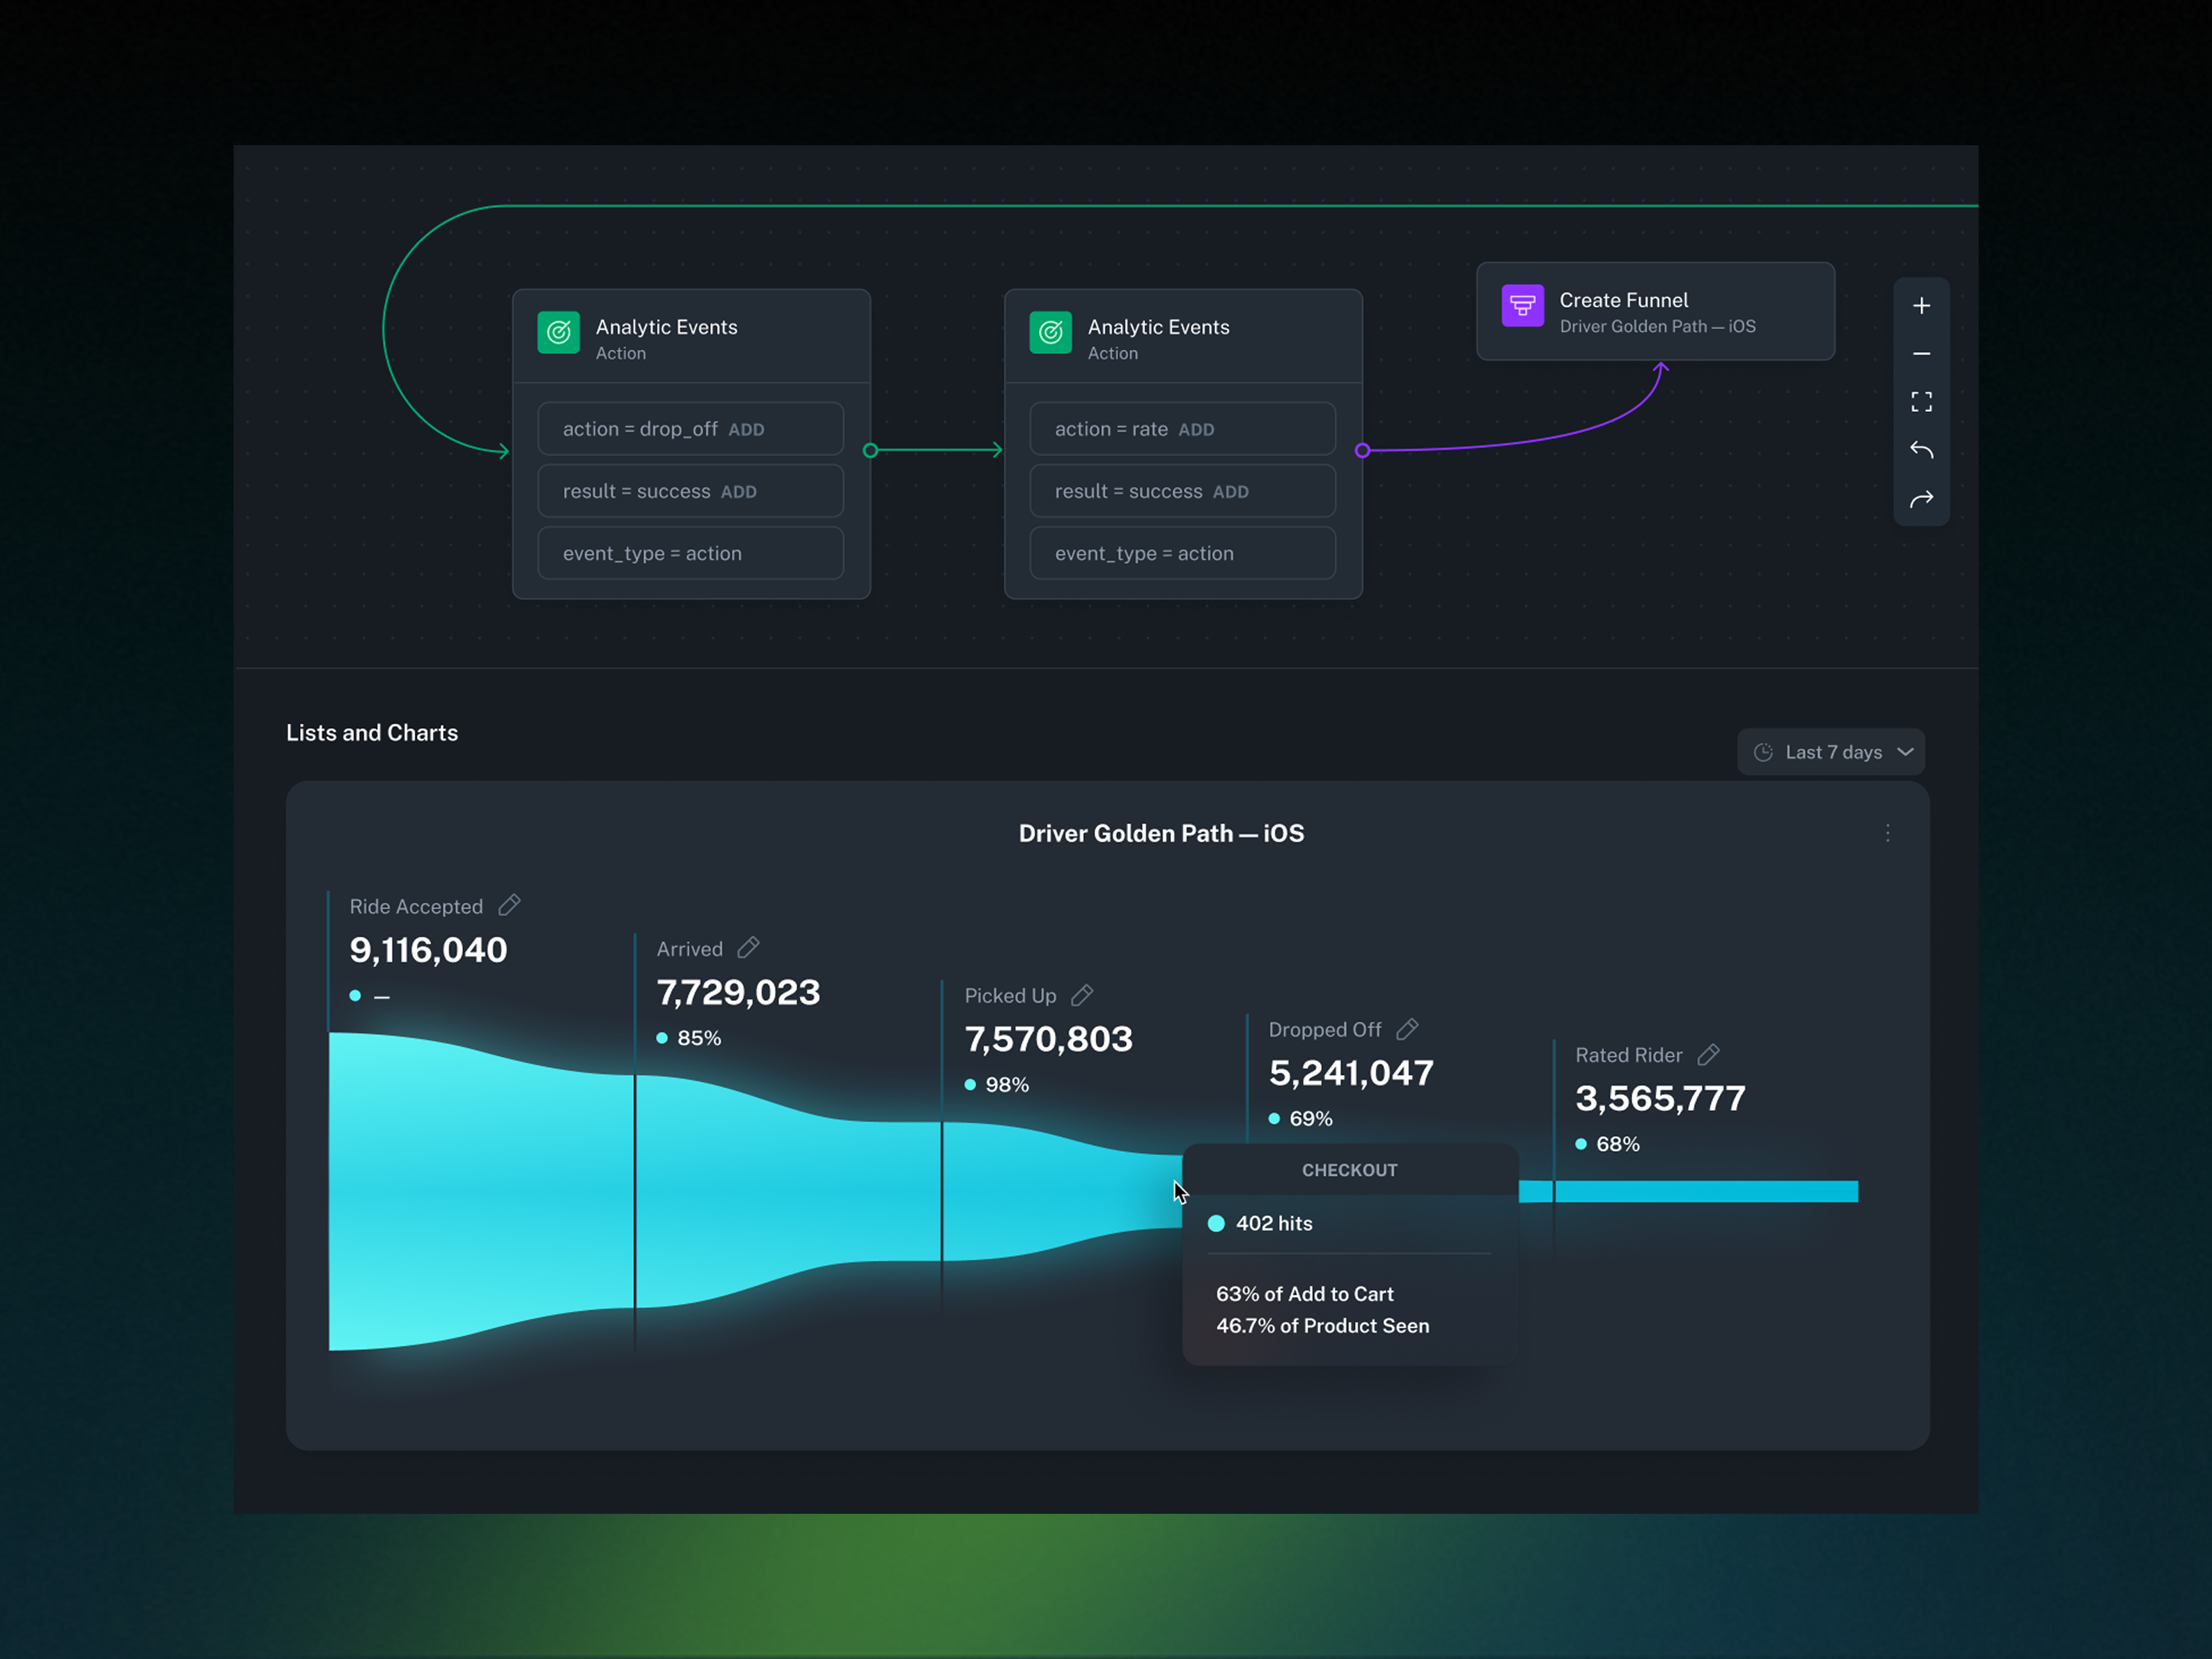This screenshot has width=2212, height=1659.
Task: Click edit icon beside Picked Up
Action: click(1082, 995)
